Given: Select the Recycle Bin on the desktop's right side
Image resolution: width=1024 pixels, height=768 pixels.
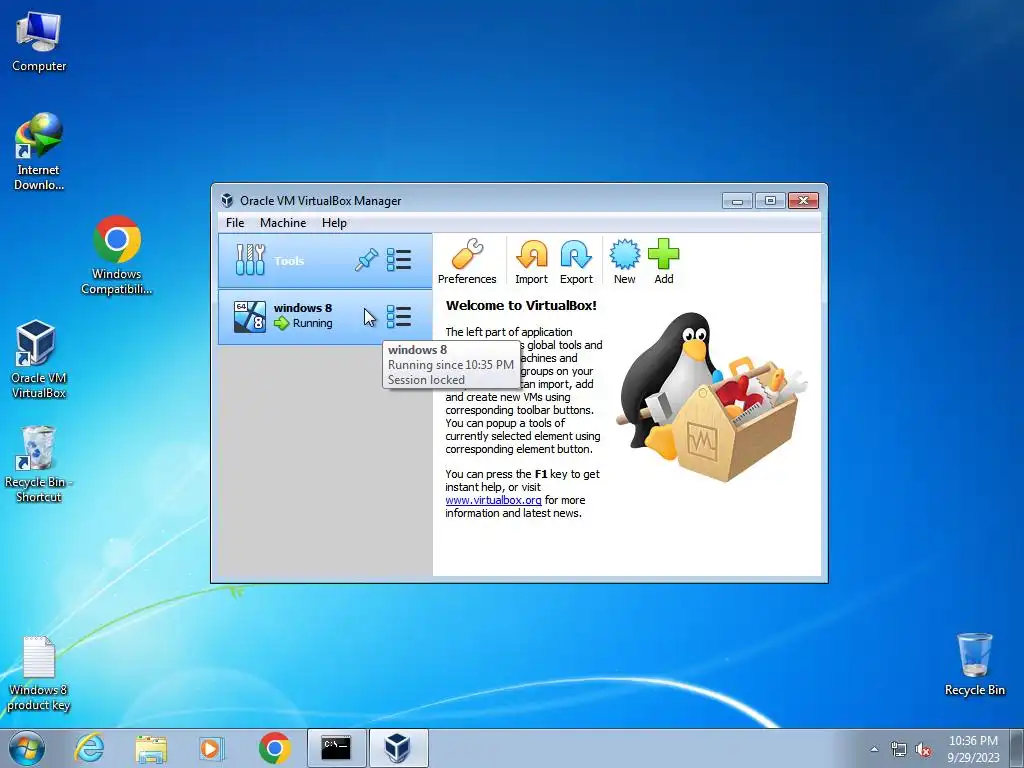Looking at the screenshot, I should (974, 664).
